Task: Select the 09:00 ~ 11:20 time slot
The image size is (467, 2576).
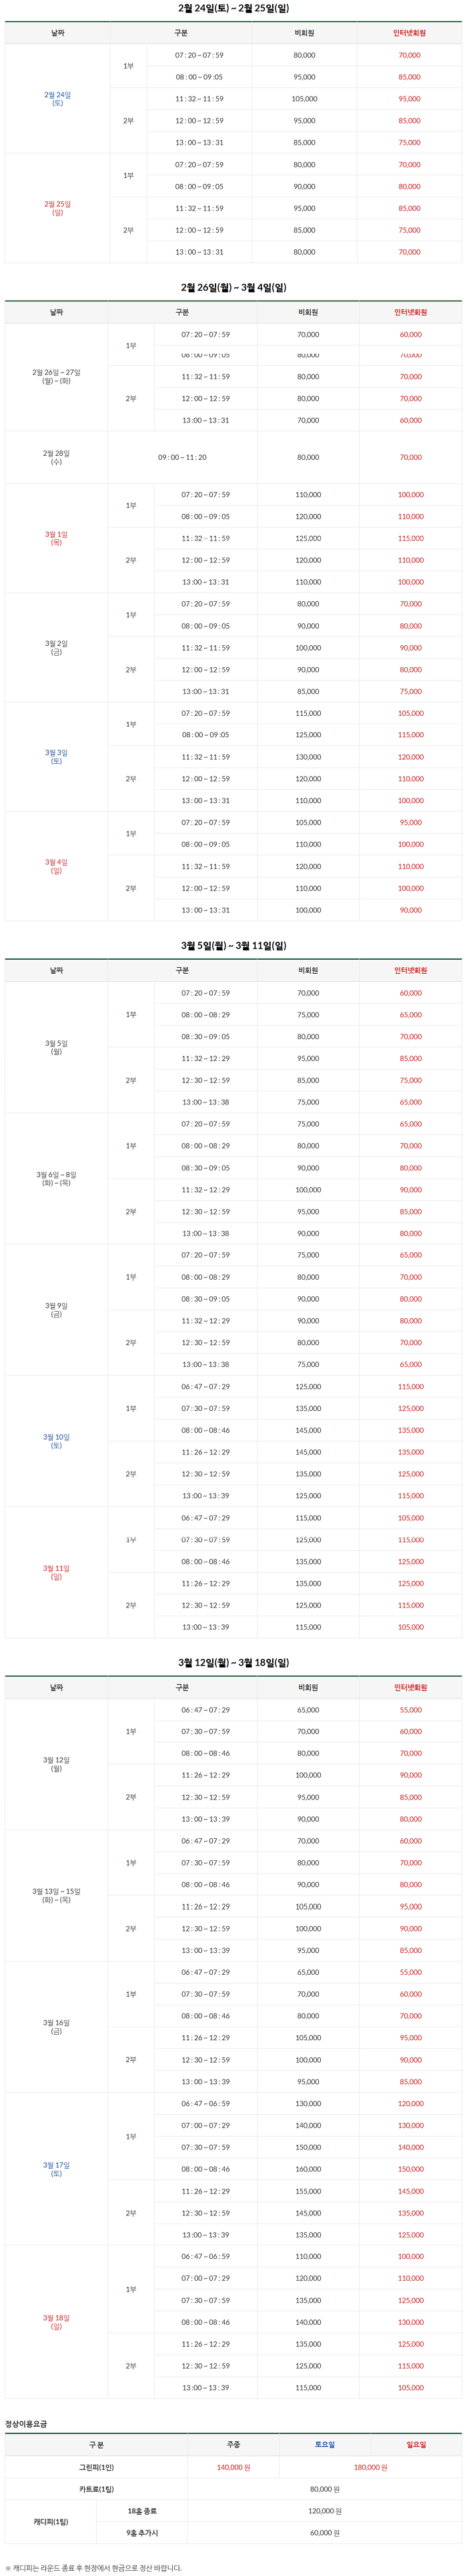Action: pyautogui.click(x=182, y=457)
